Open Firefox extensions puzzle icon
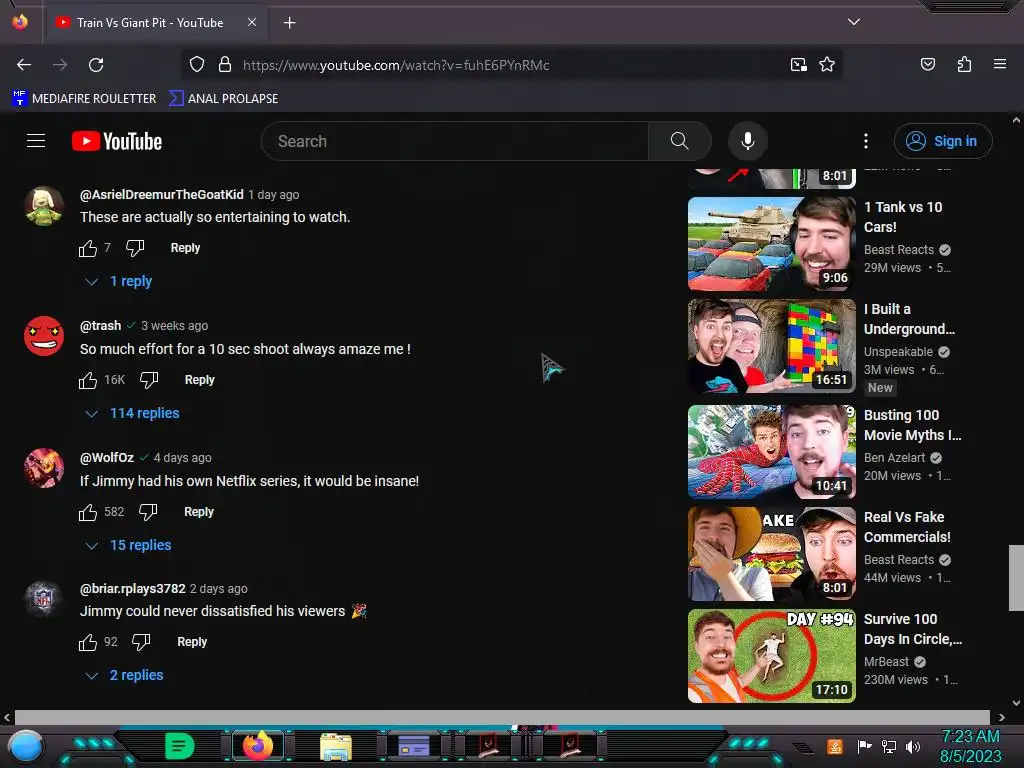1024x768 pixels. click(x=964, y=64)
